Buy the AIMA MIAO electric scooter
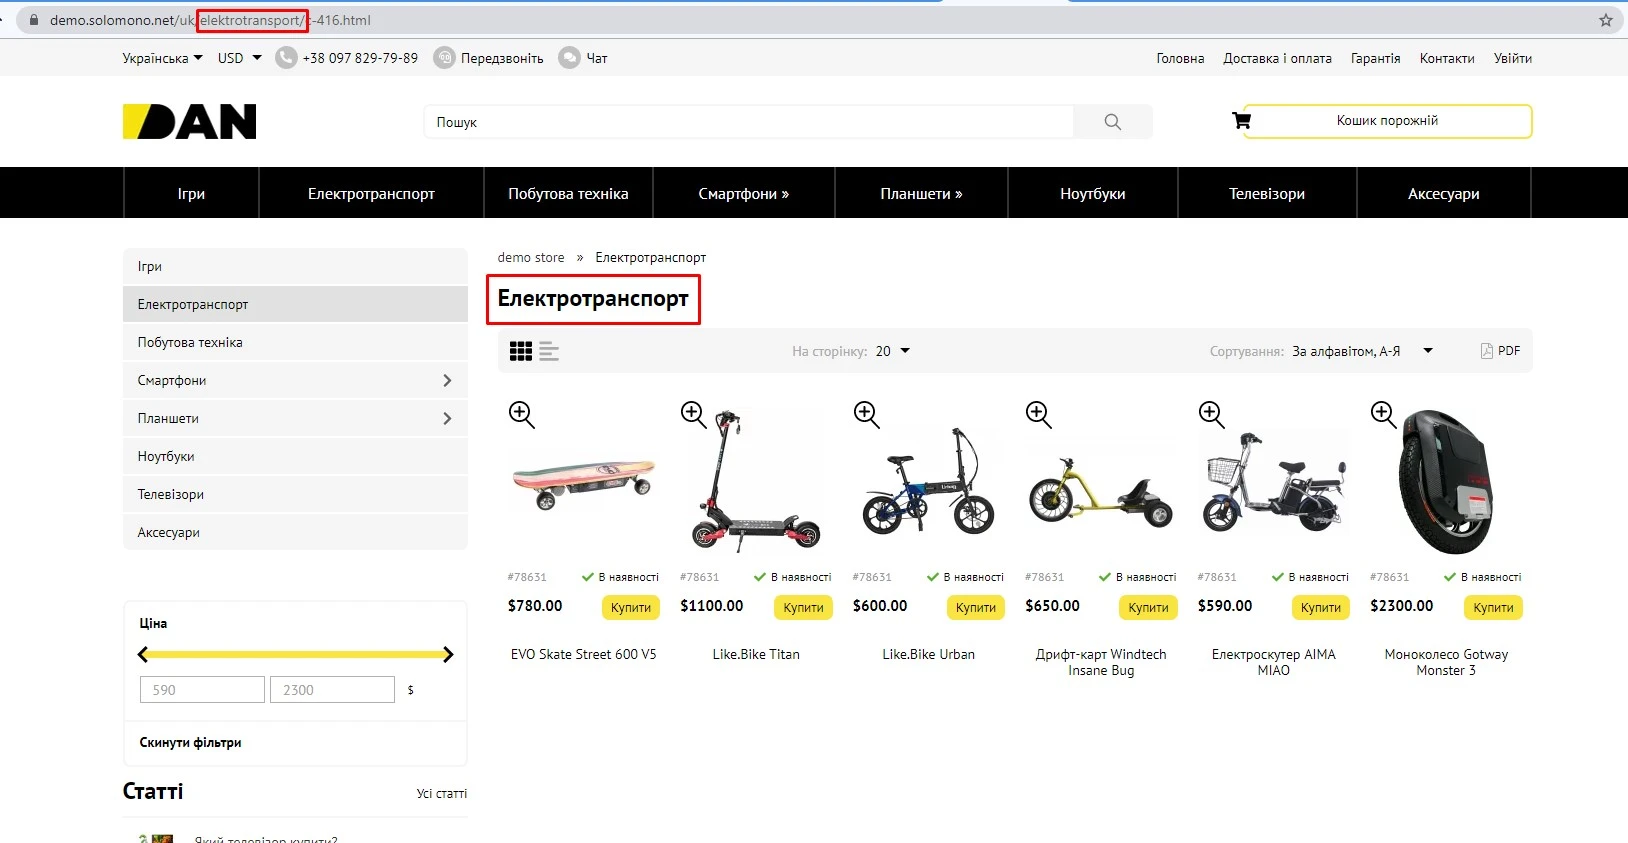The height and width of the screenshot is (843, 1628). coord(1321,607)
